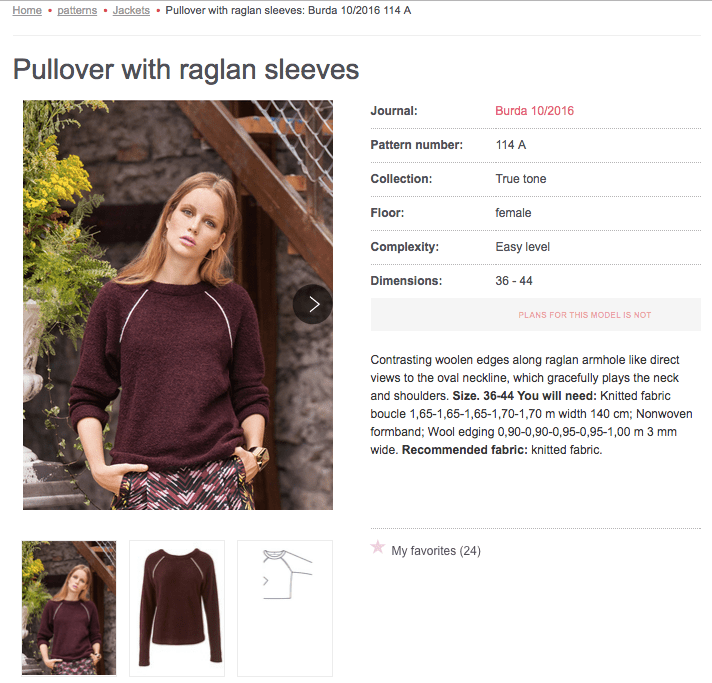Screen dimensions: 712x683
Task: Click the next photo arrow on main image
Action: (313, 304)
